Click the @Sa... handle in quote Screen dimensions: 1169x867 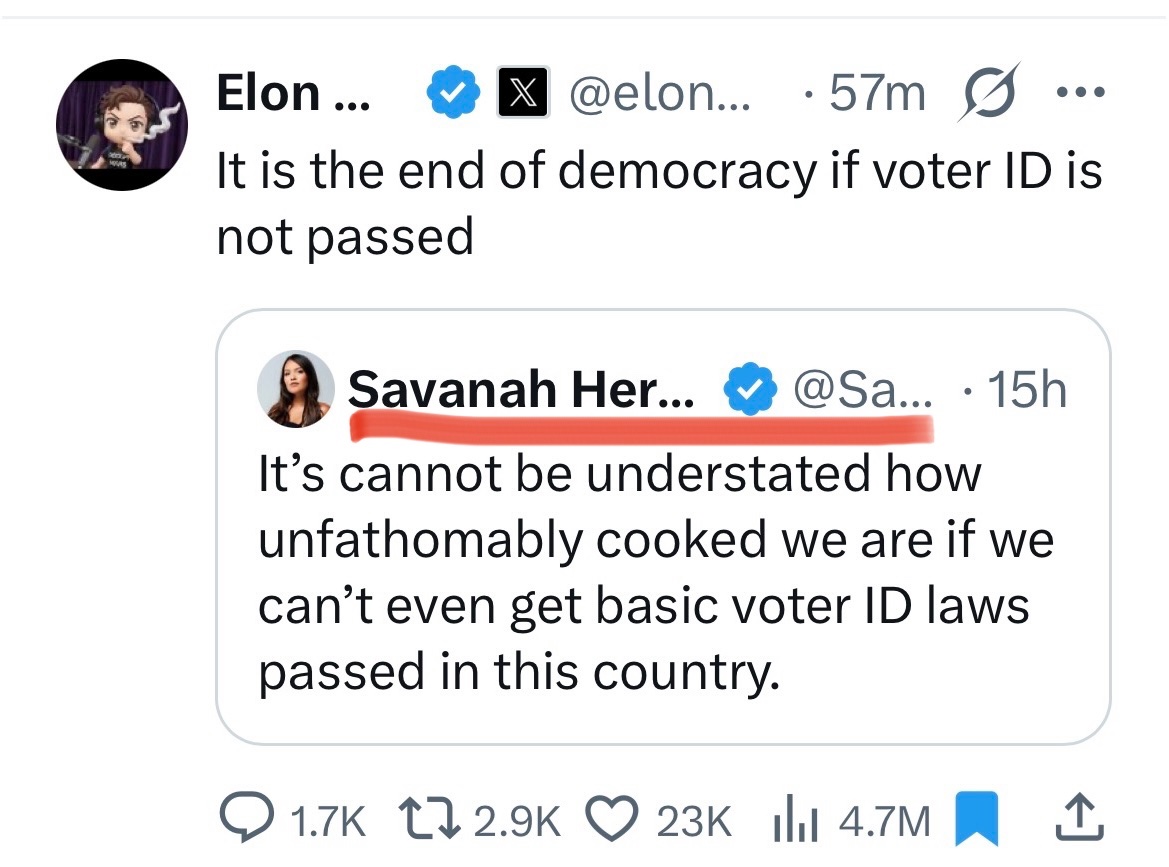[860, 388]
